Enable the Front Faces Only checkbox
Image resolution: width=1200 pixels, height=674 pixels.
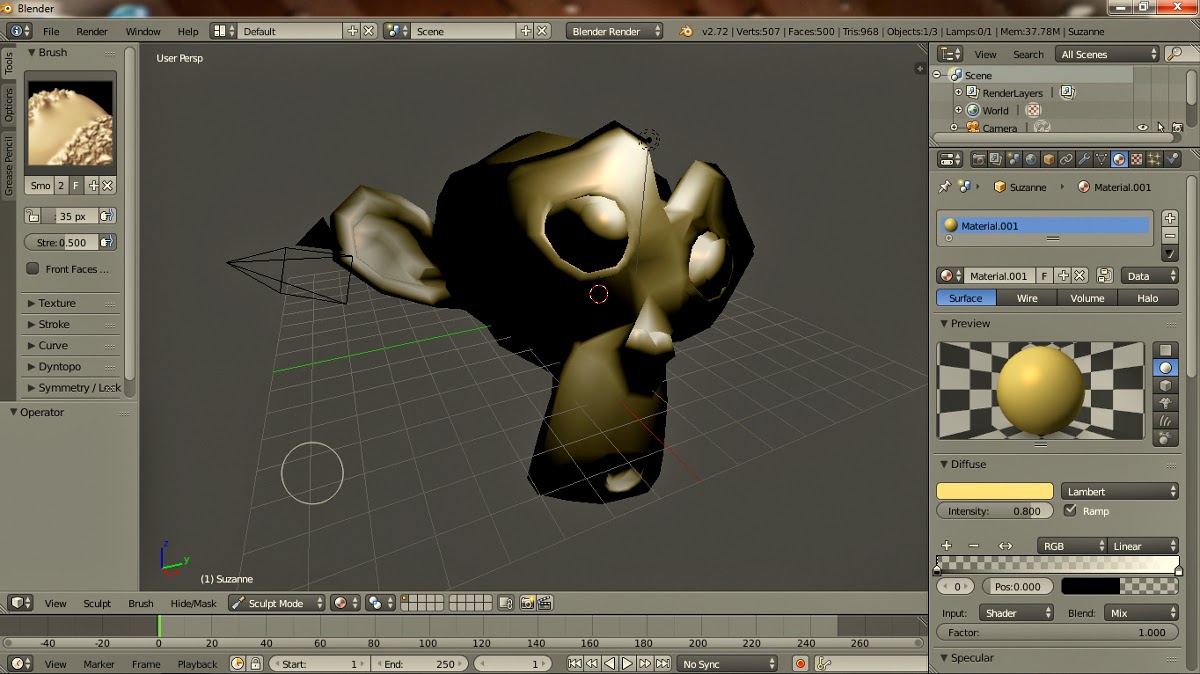(33, 269)
